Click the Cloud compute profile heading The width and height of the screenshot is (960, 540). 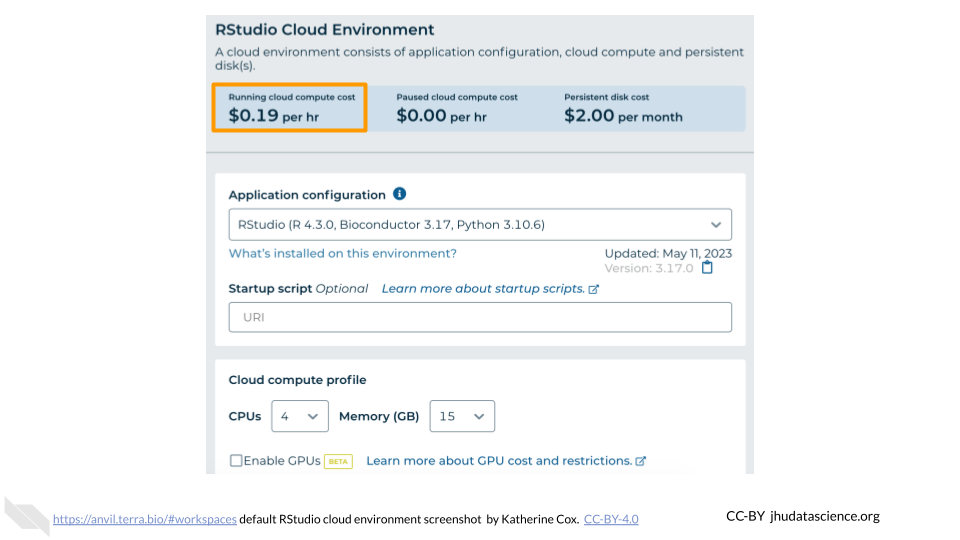point(298,380)
